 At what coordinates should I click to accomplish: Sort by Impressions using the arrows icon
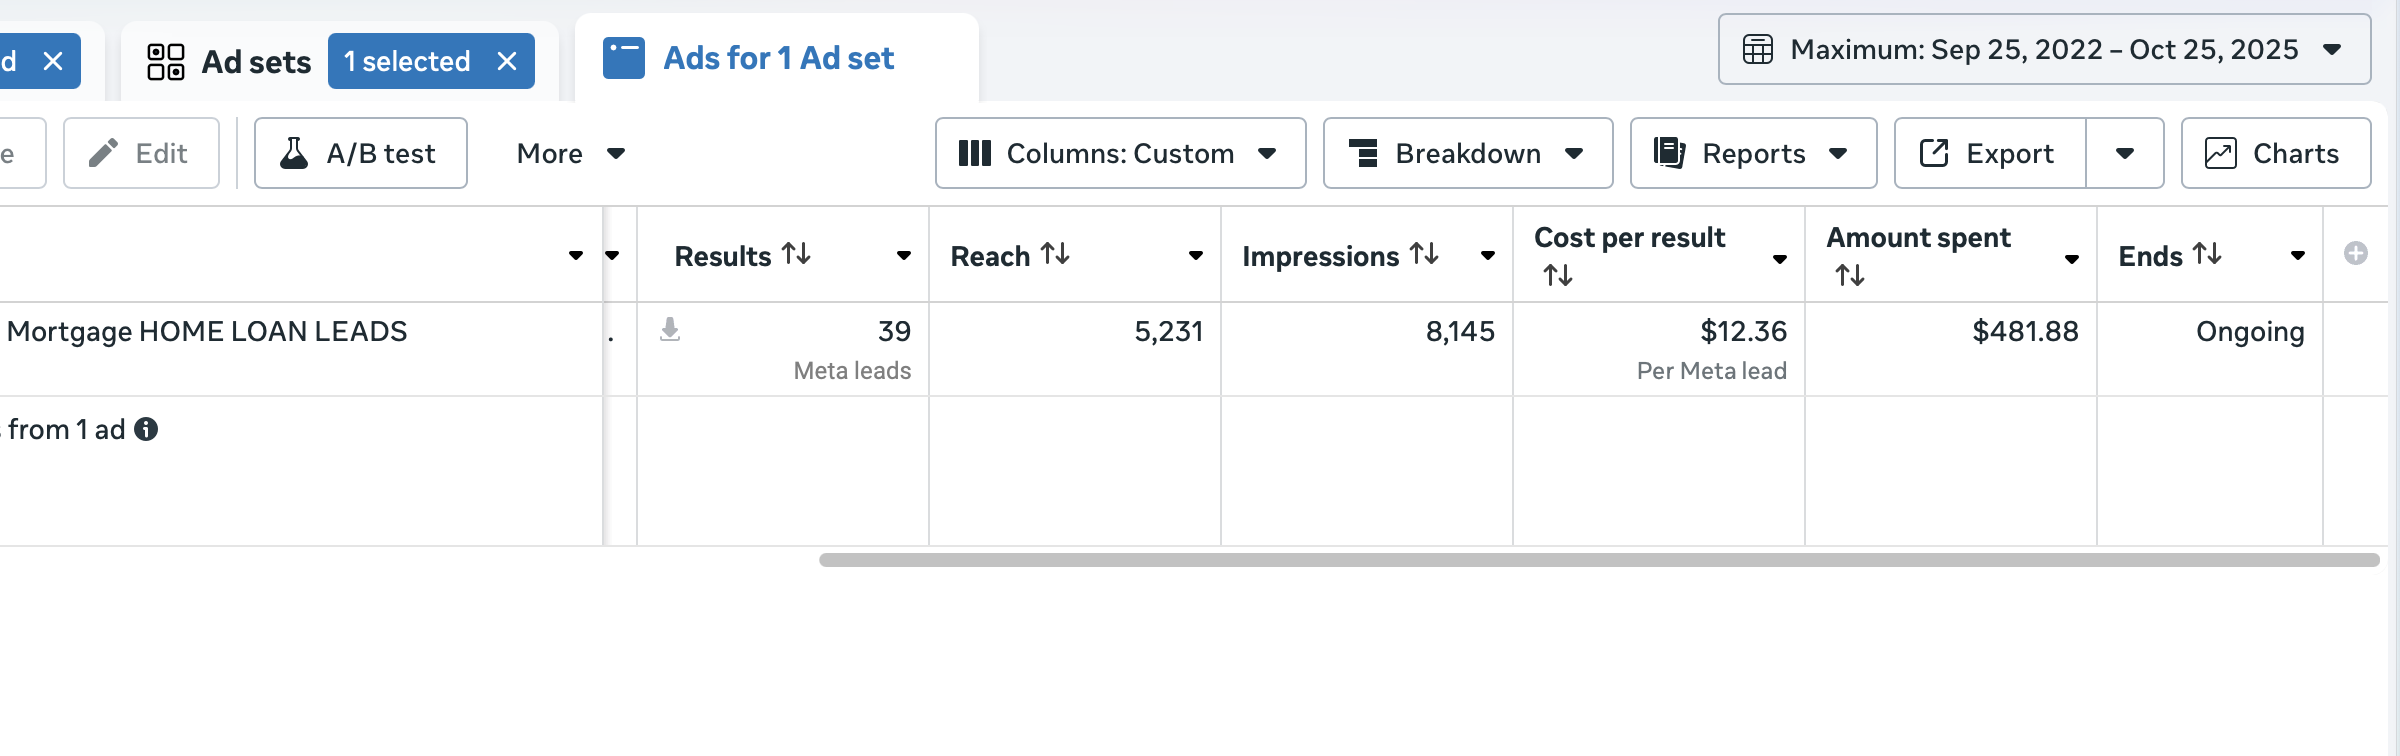click(1424, 254)
